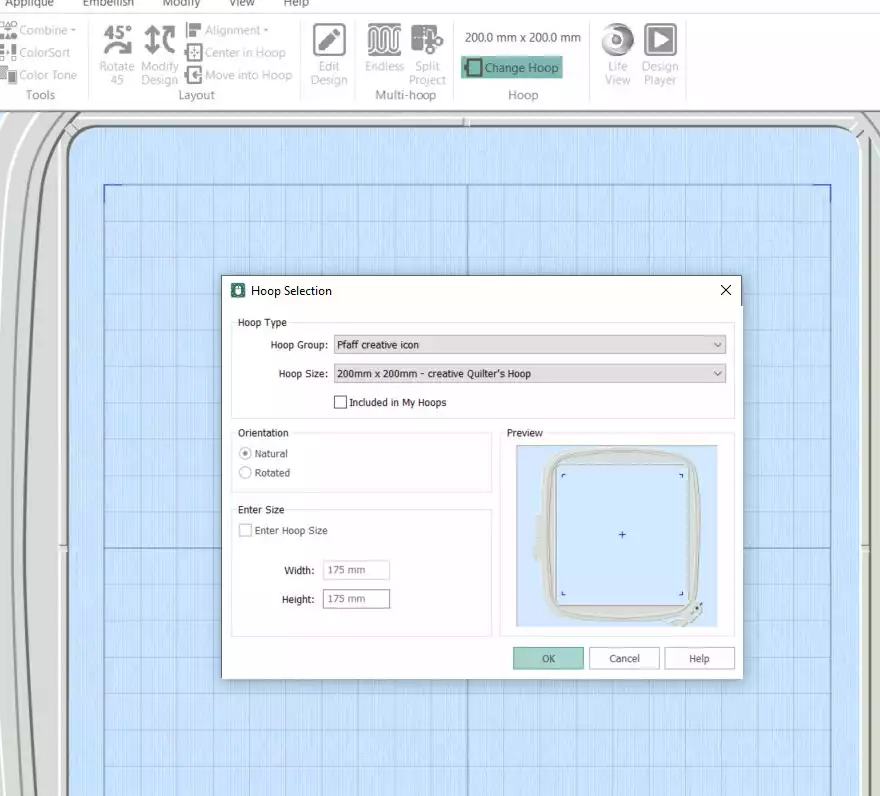Open the Modify Design tool
This screenshot has height=796, width=880.
point(159,54)
